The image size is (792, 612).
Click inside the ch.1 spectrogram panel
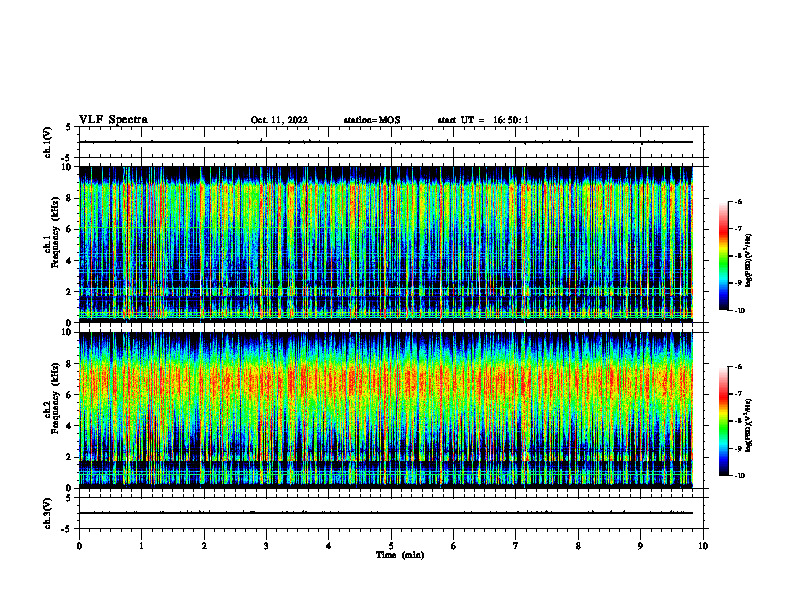coord(386,244)
